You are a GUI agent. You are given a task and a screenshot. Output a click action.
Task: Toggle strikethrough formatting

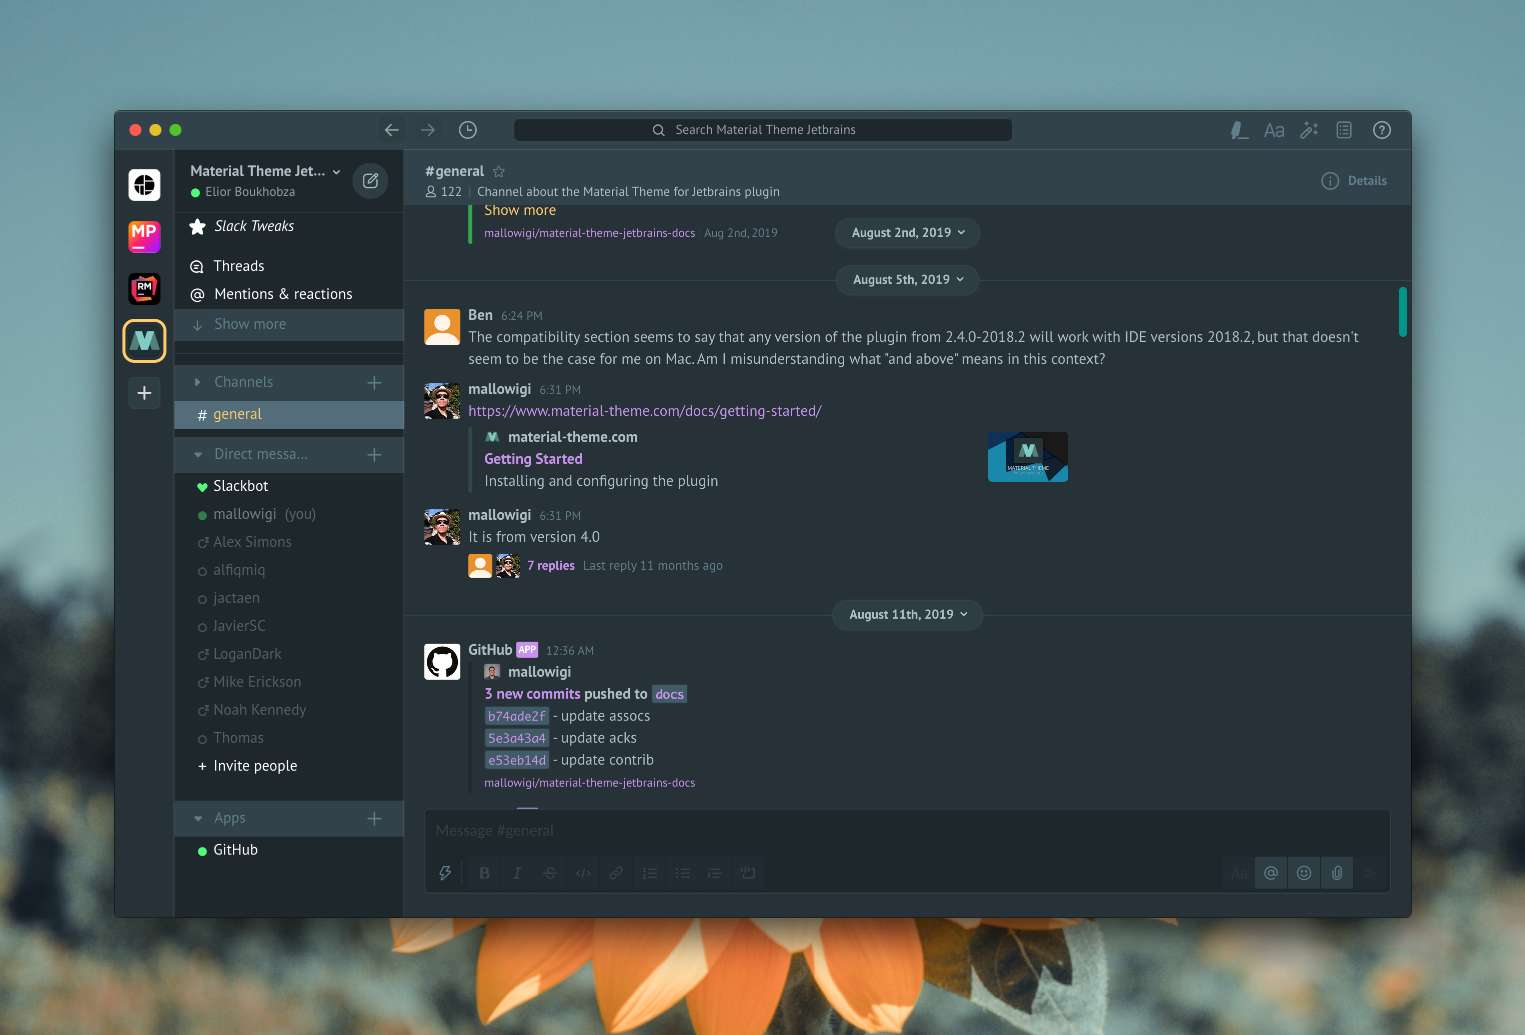(x=550, y=873)
